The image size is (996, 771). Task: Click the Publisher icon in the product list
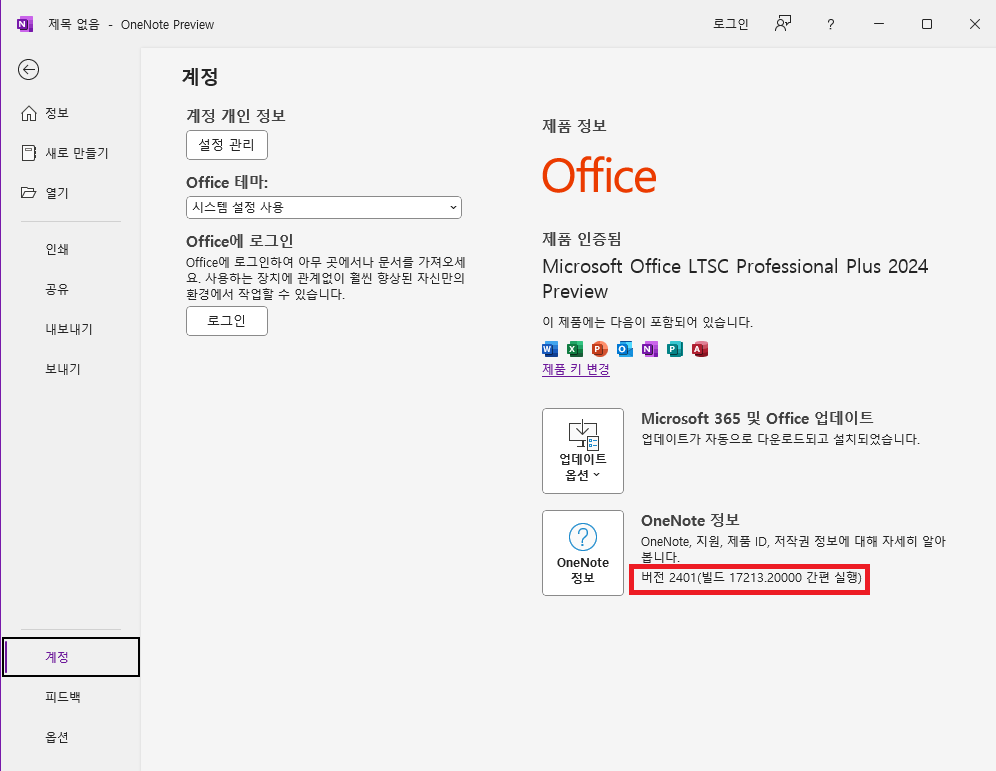675,349
